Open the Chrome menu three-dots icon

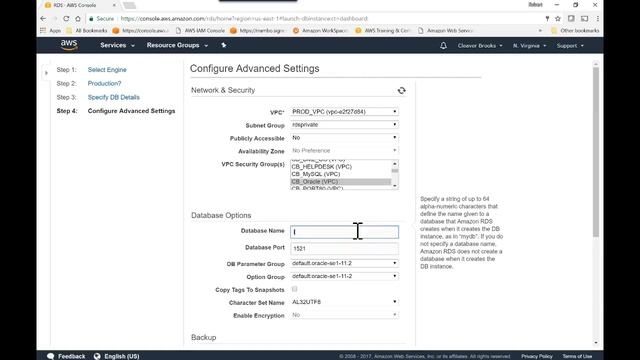point(598,19)
